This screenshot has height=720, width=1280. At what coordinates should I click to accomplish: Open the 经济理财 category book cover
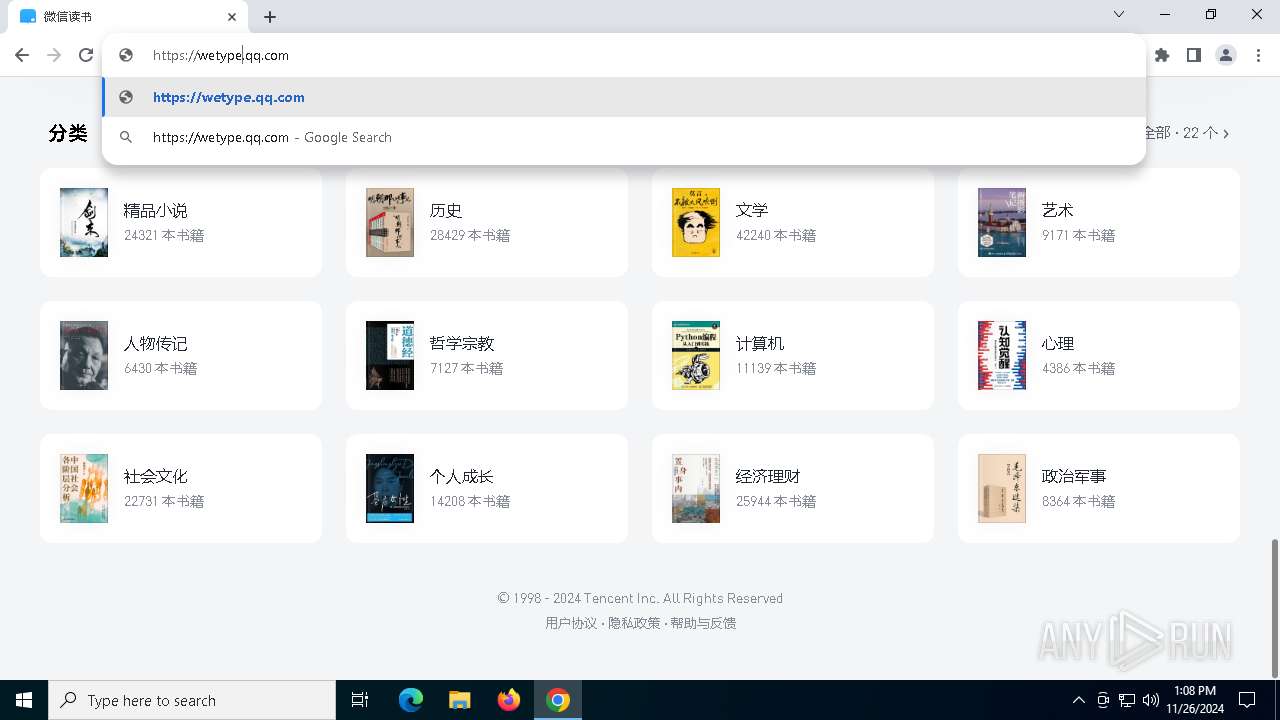pos(696,488)
